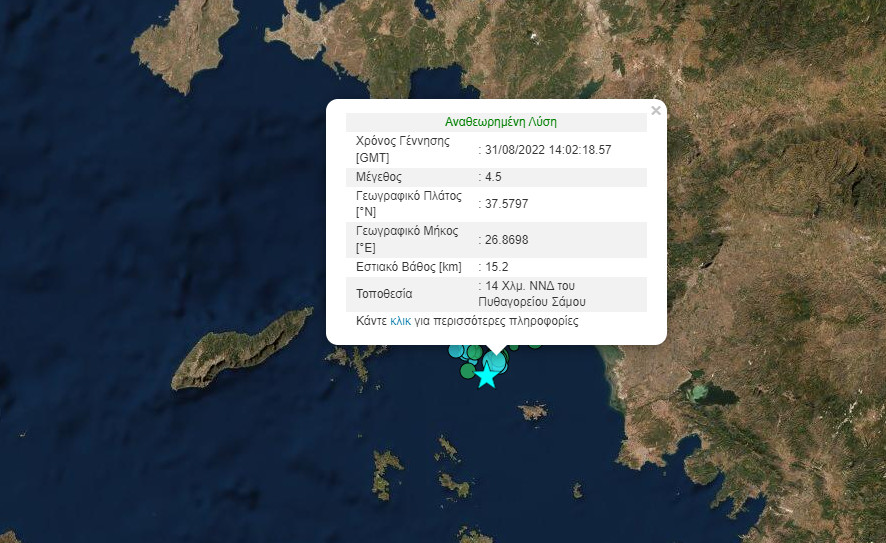
Task: Click the lake on the eastern mainland
Action: (x=703, y=391)
